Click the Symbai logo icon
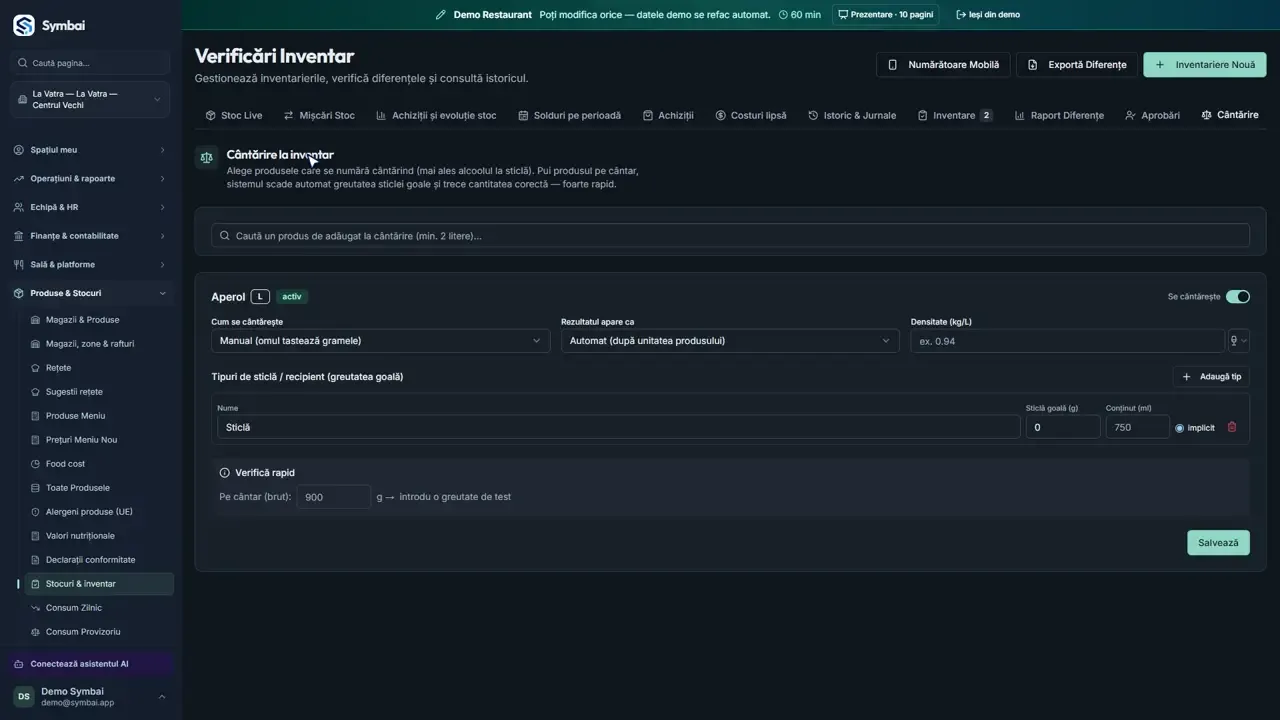The width and height of the screenshot is (1280, 720). (x=24, y=25)
